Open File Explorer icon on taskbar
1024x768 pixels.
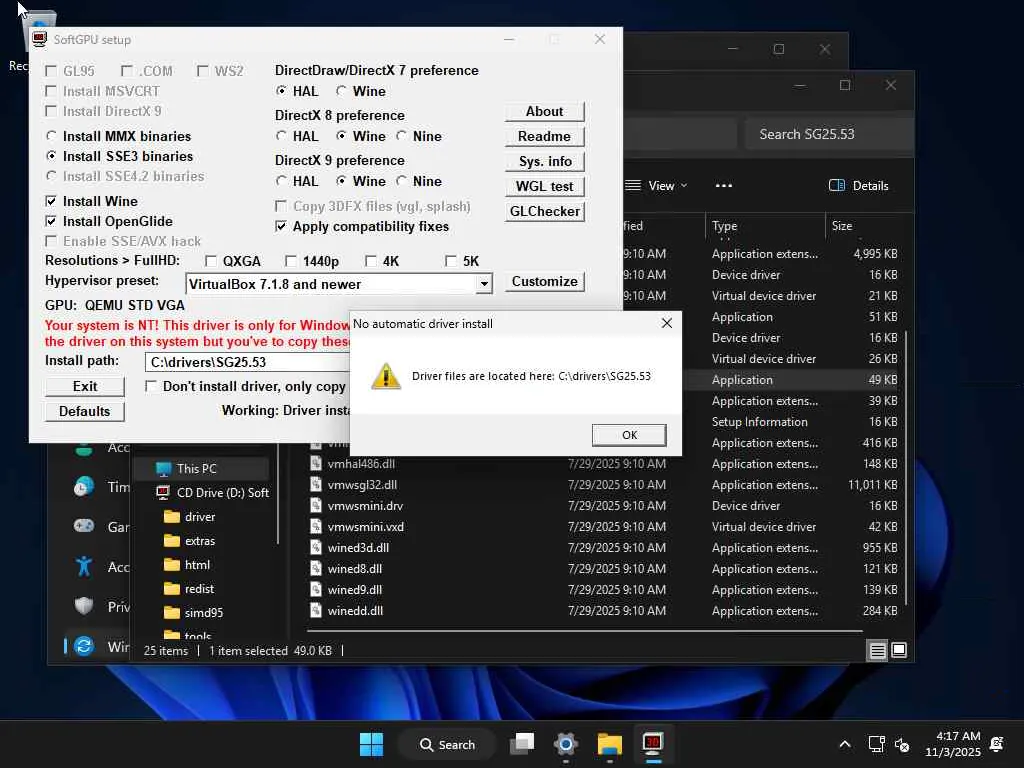[609, 744]
